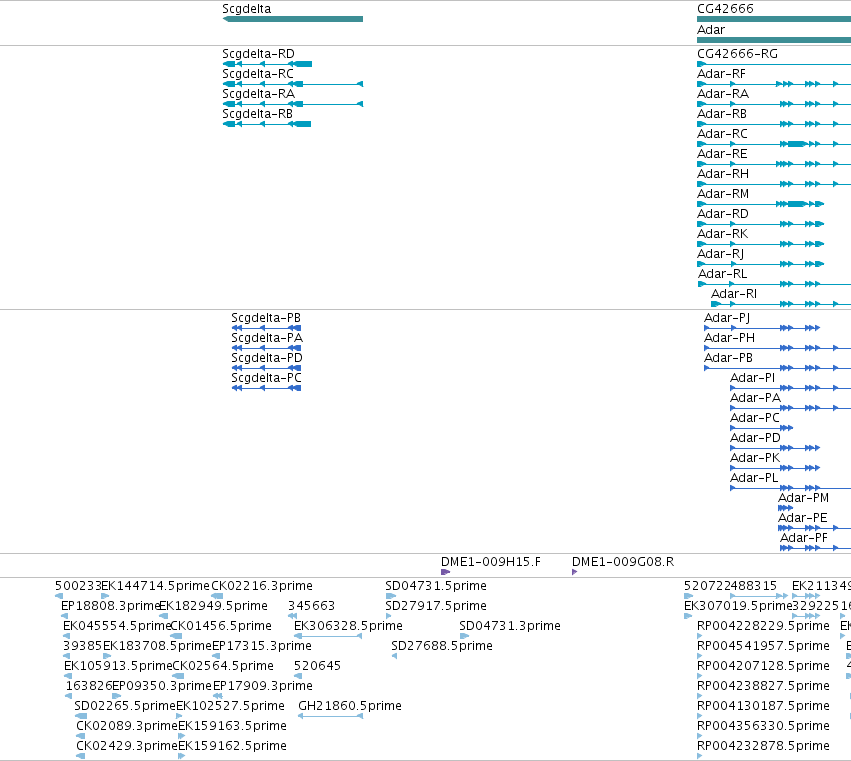
Task: Select EST RP004228229.5prime
Action: click(763, 626)
